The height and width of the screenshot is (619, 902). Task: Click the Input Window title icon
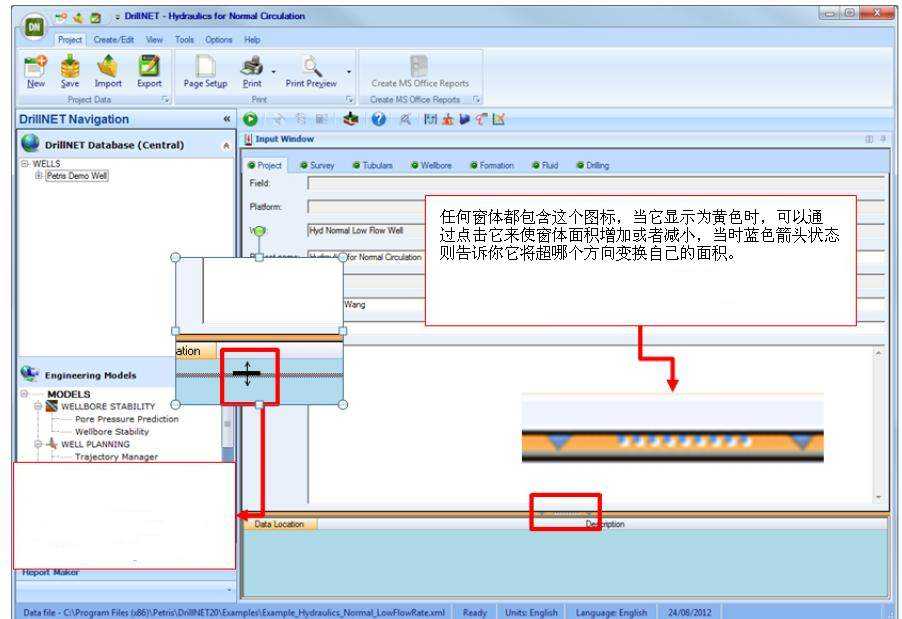point(249,139)
